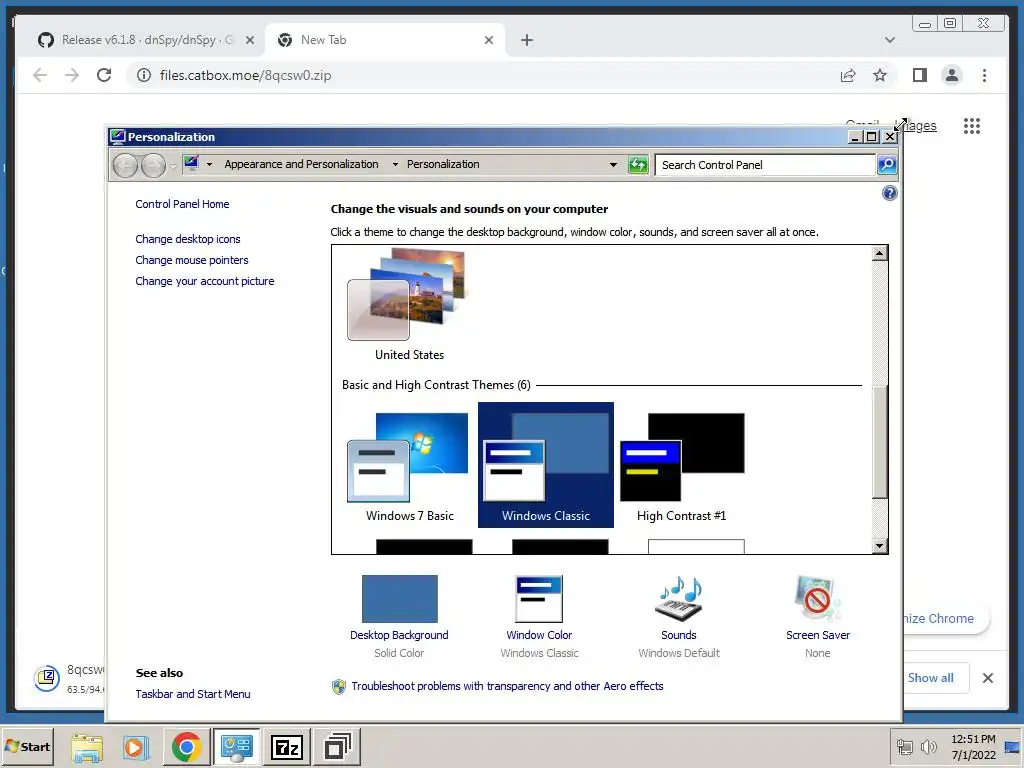
Task: Open Chrome tab search chevron
Action: coord(889,40)
